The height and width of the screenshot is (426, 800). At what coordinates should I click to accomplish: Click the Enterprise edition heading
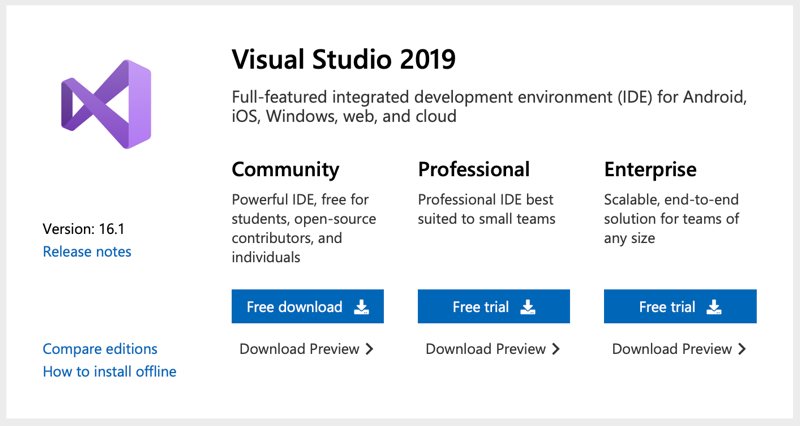click(651, 169)
